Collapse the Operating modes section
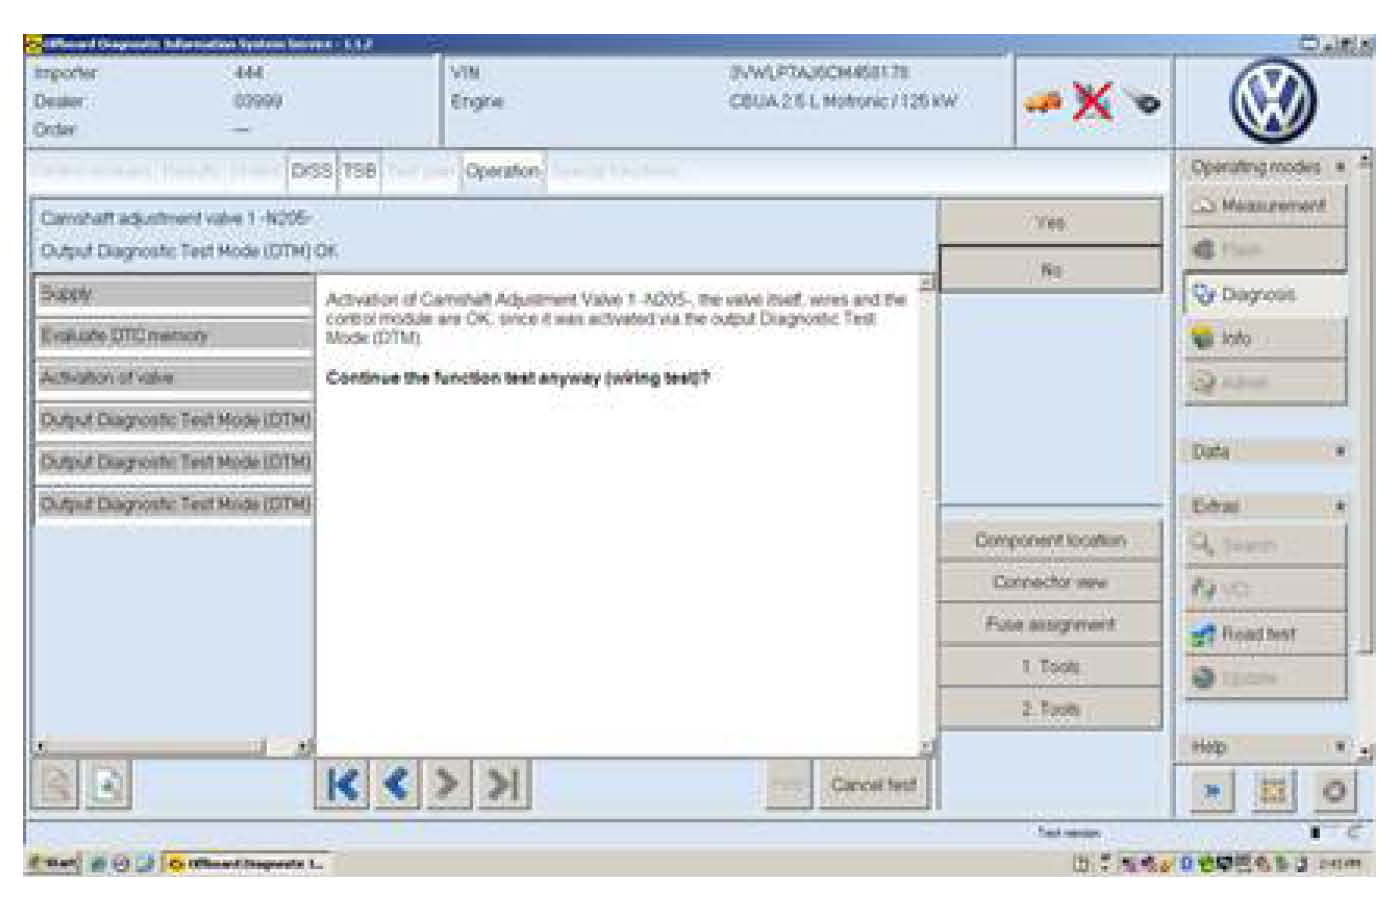 (1340, 167)
